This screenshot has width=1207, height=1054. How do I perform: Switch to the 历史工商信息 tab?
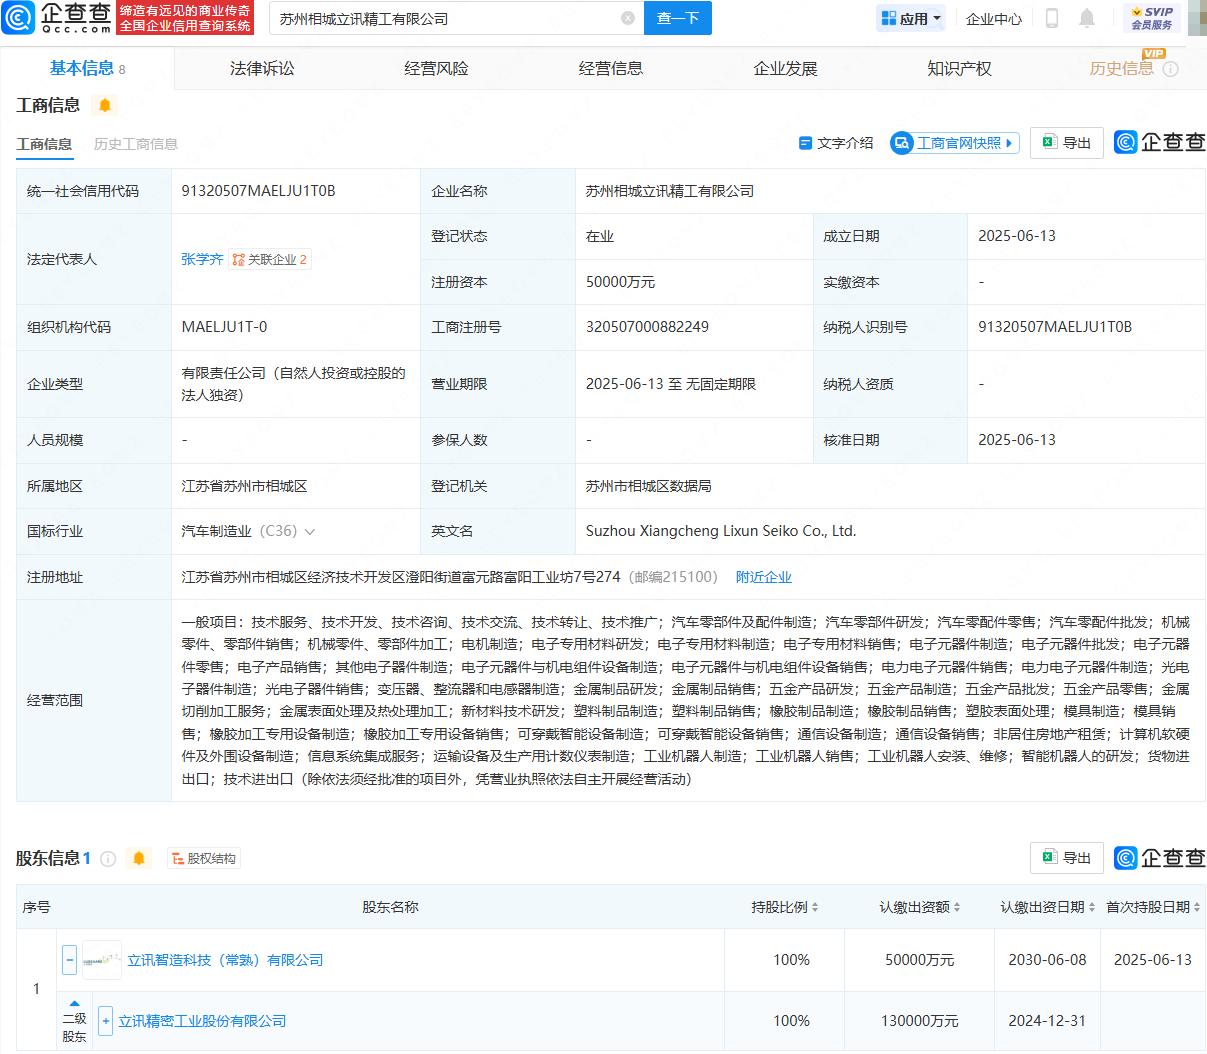136,144
